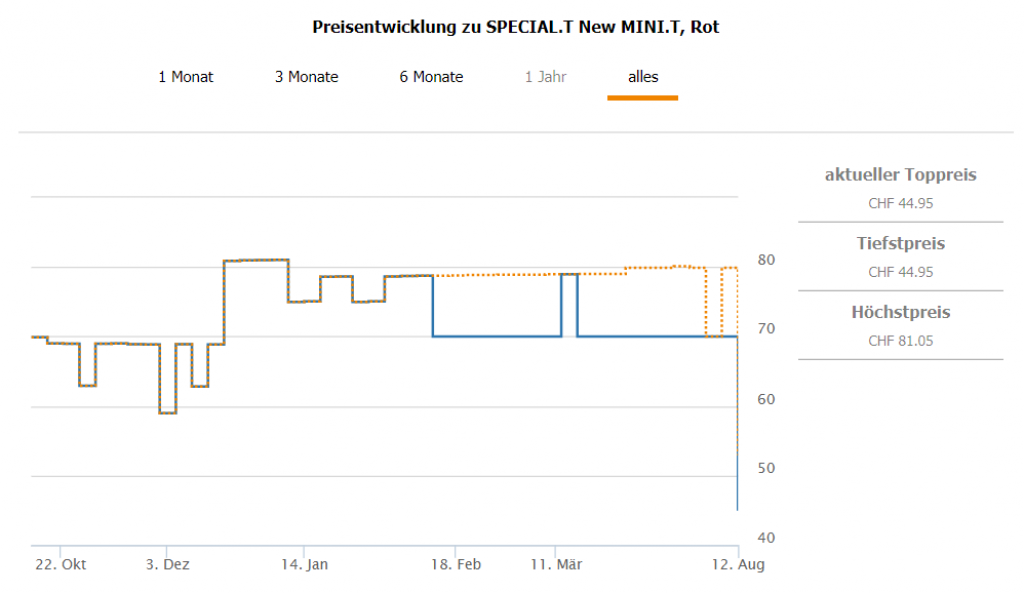Click the greyed-out '1 Jahr' tab
This screenshot has height=593, width=1024.
[546, 77]
